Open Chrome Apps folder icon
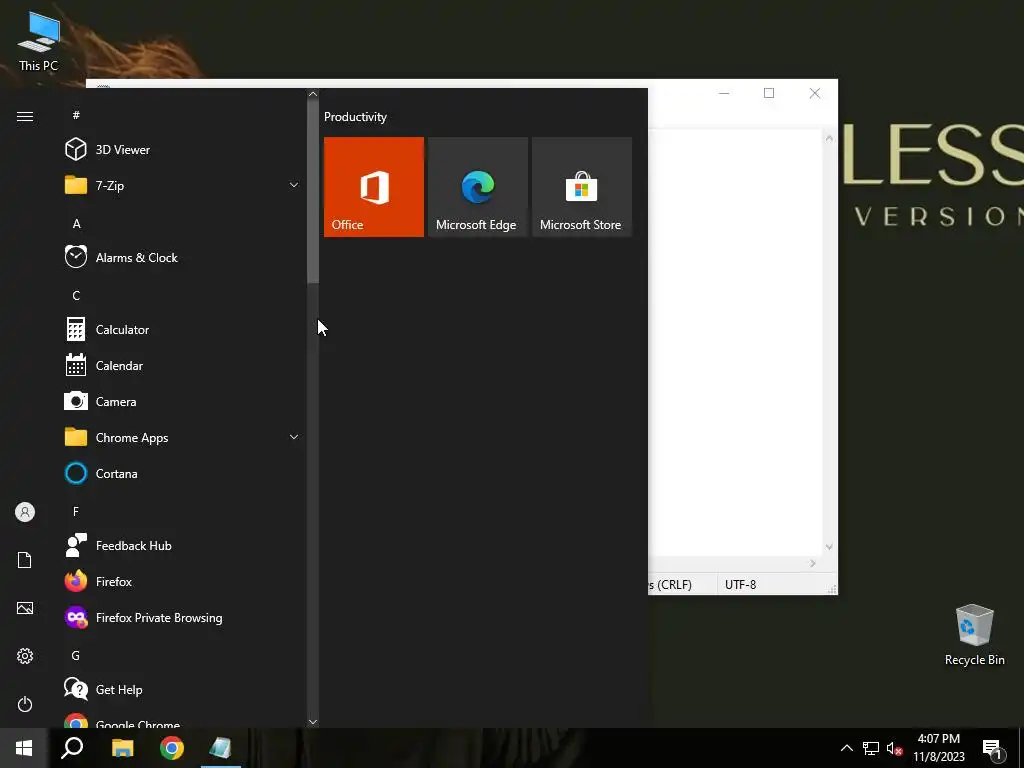 (x=76, y=437)
